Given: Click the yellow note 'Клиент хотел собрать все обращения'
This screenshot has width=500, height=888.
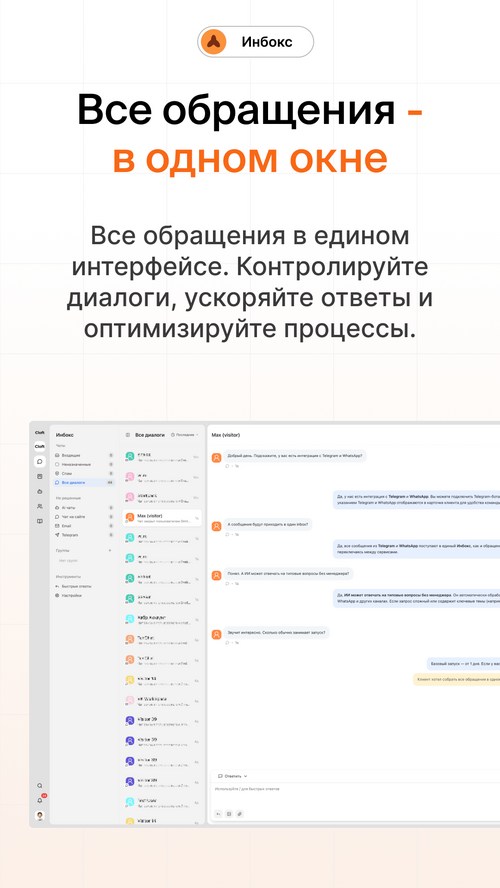Looking at the screenshot, I should [x=456, y=678].
